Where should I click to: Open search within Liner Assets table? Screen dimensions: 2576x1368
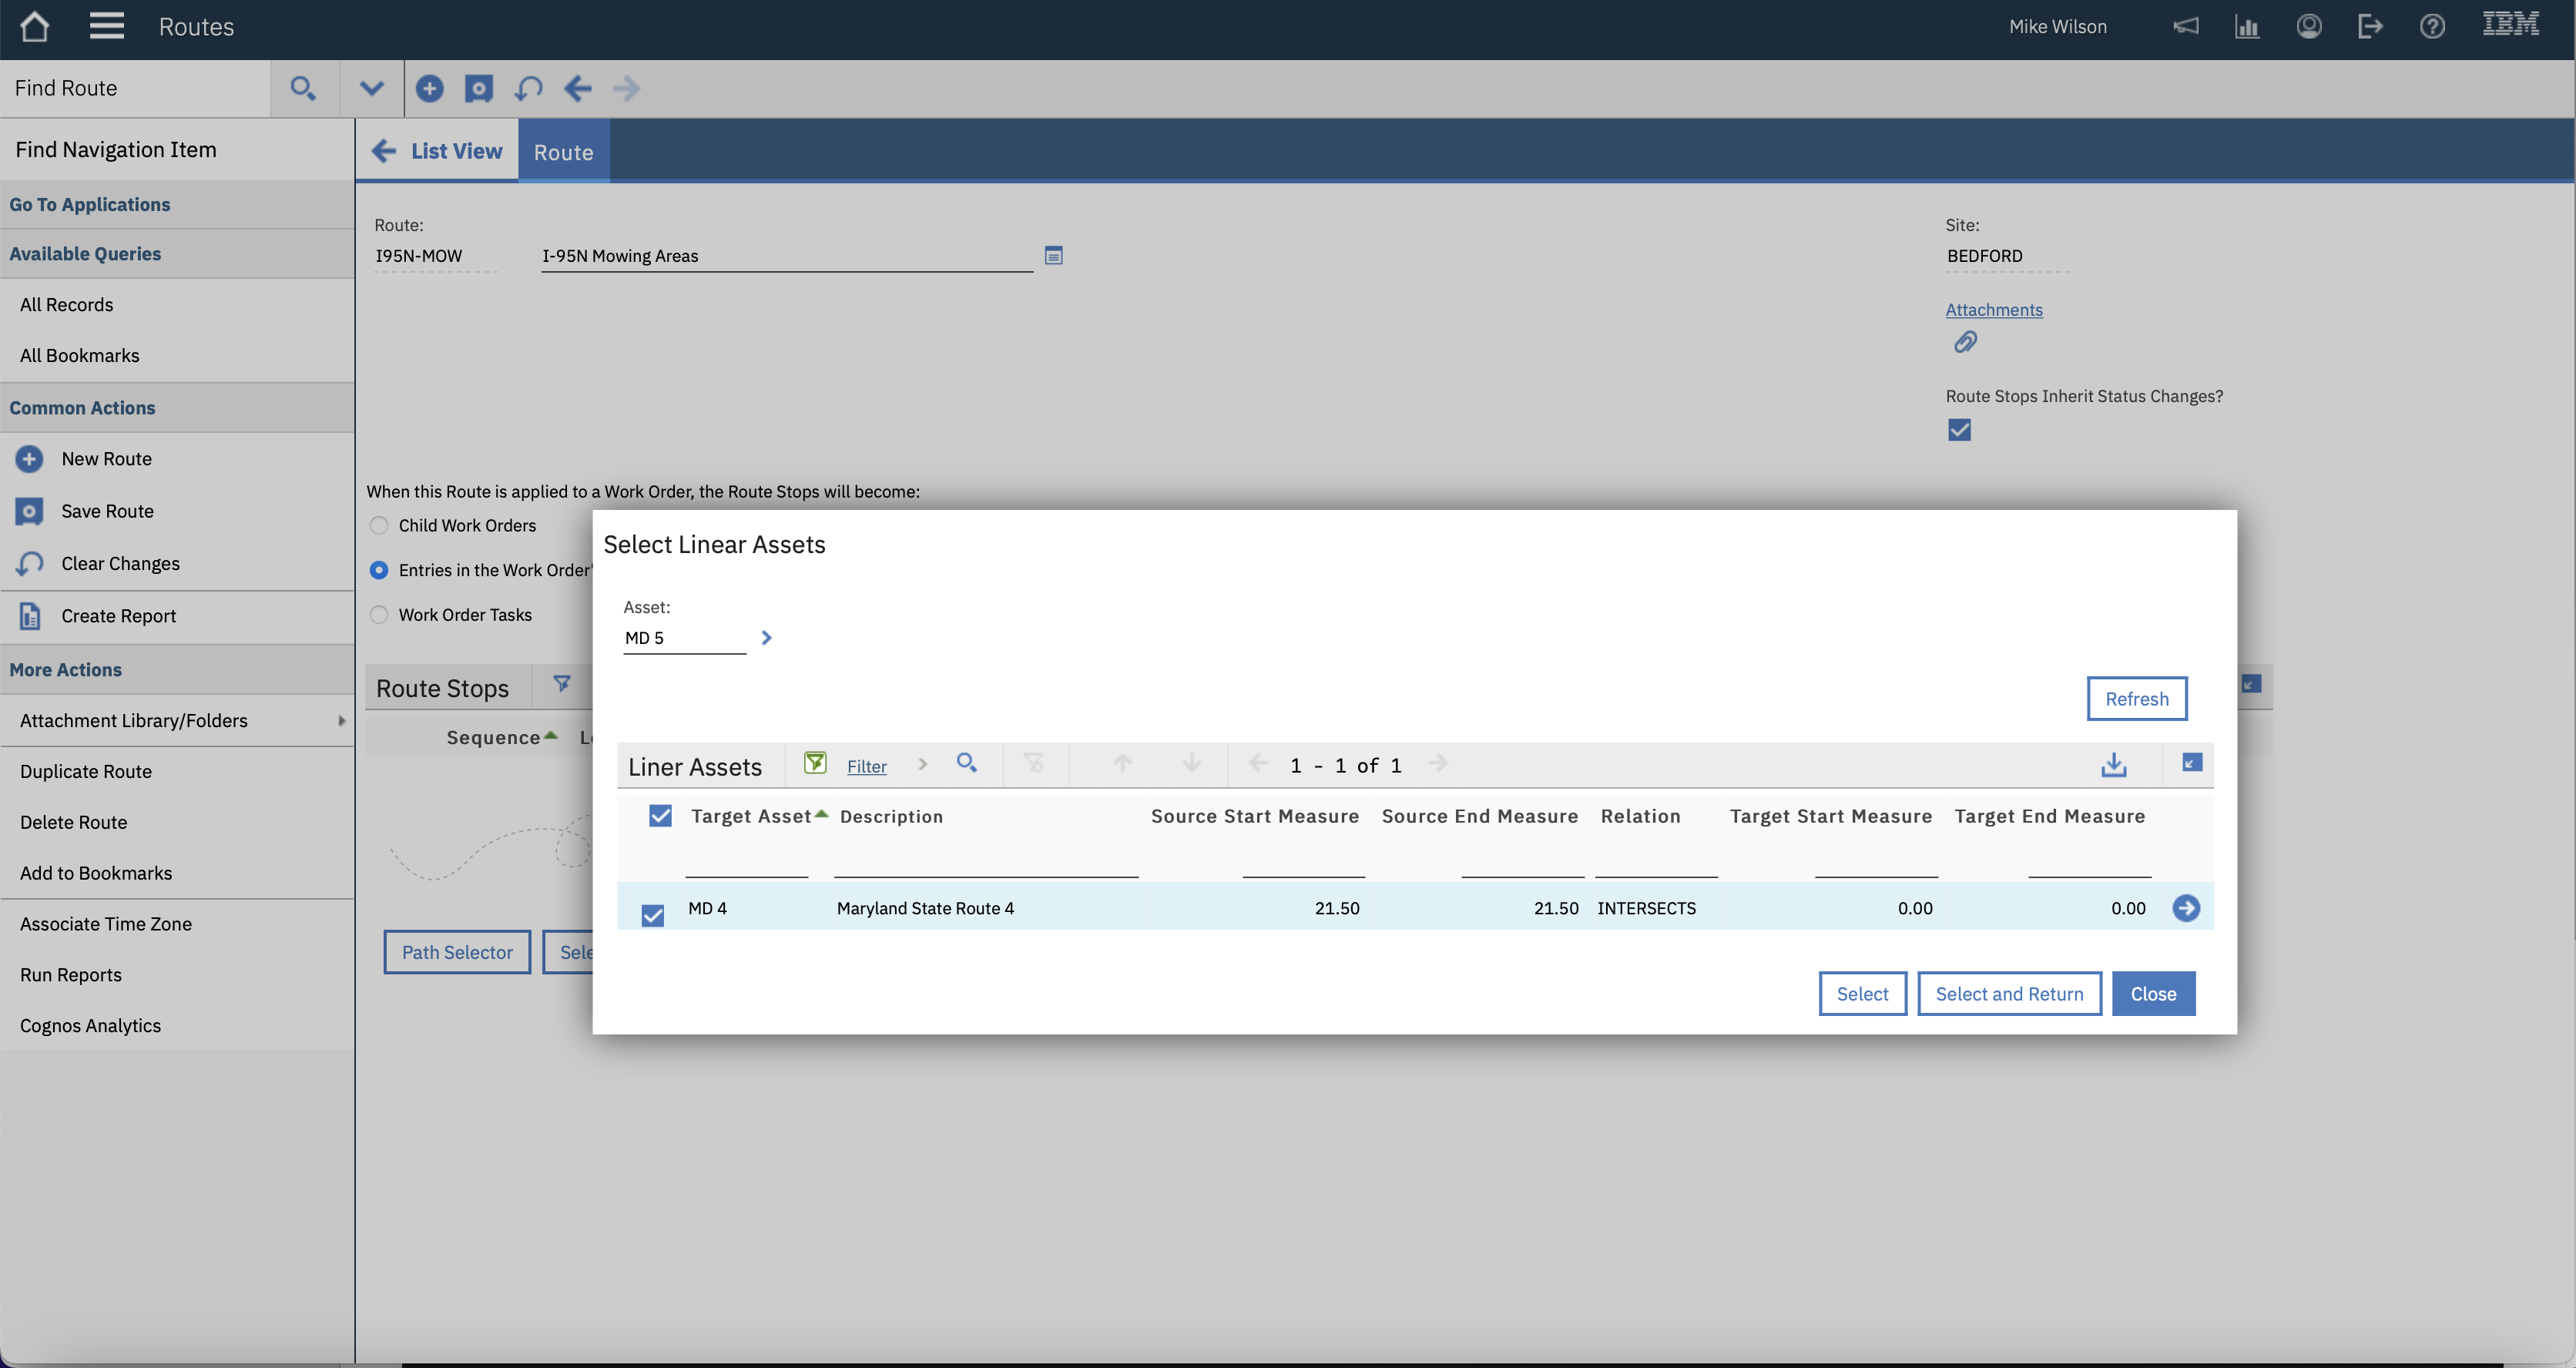pos(967,763)
